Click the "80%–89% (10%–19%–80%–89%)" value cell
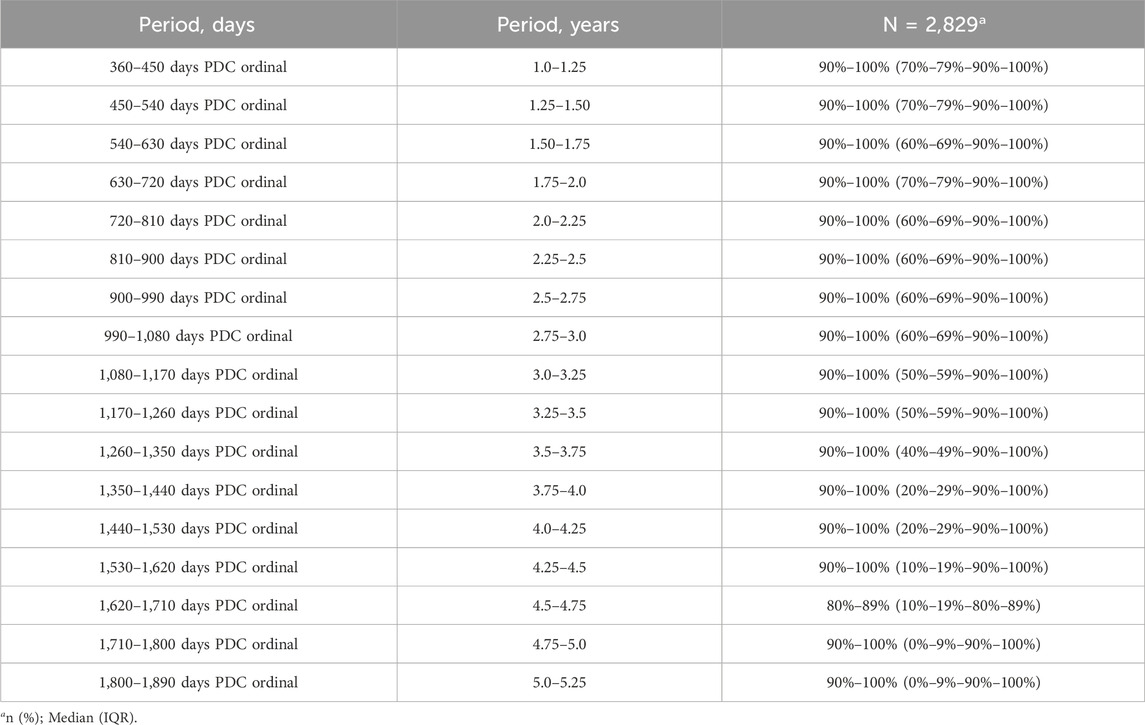 (x=932, y=606)
